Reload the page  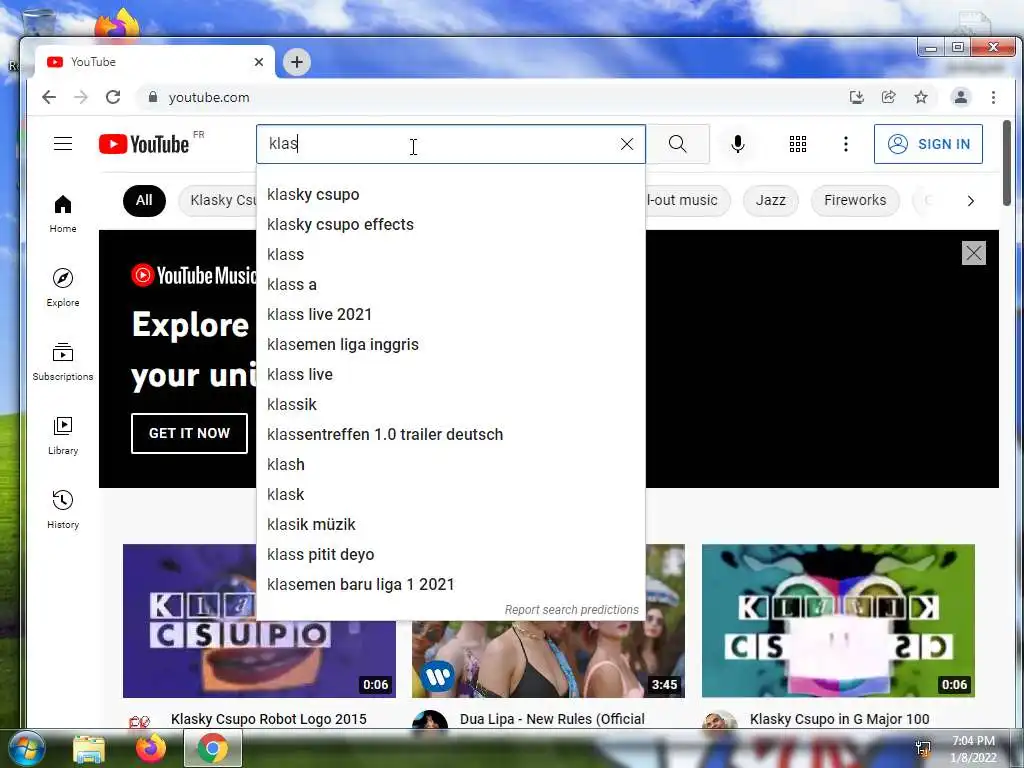113,97
